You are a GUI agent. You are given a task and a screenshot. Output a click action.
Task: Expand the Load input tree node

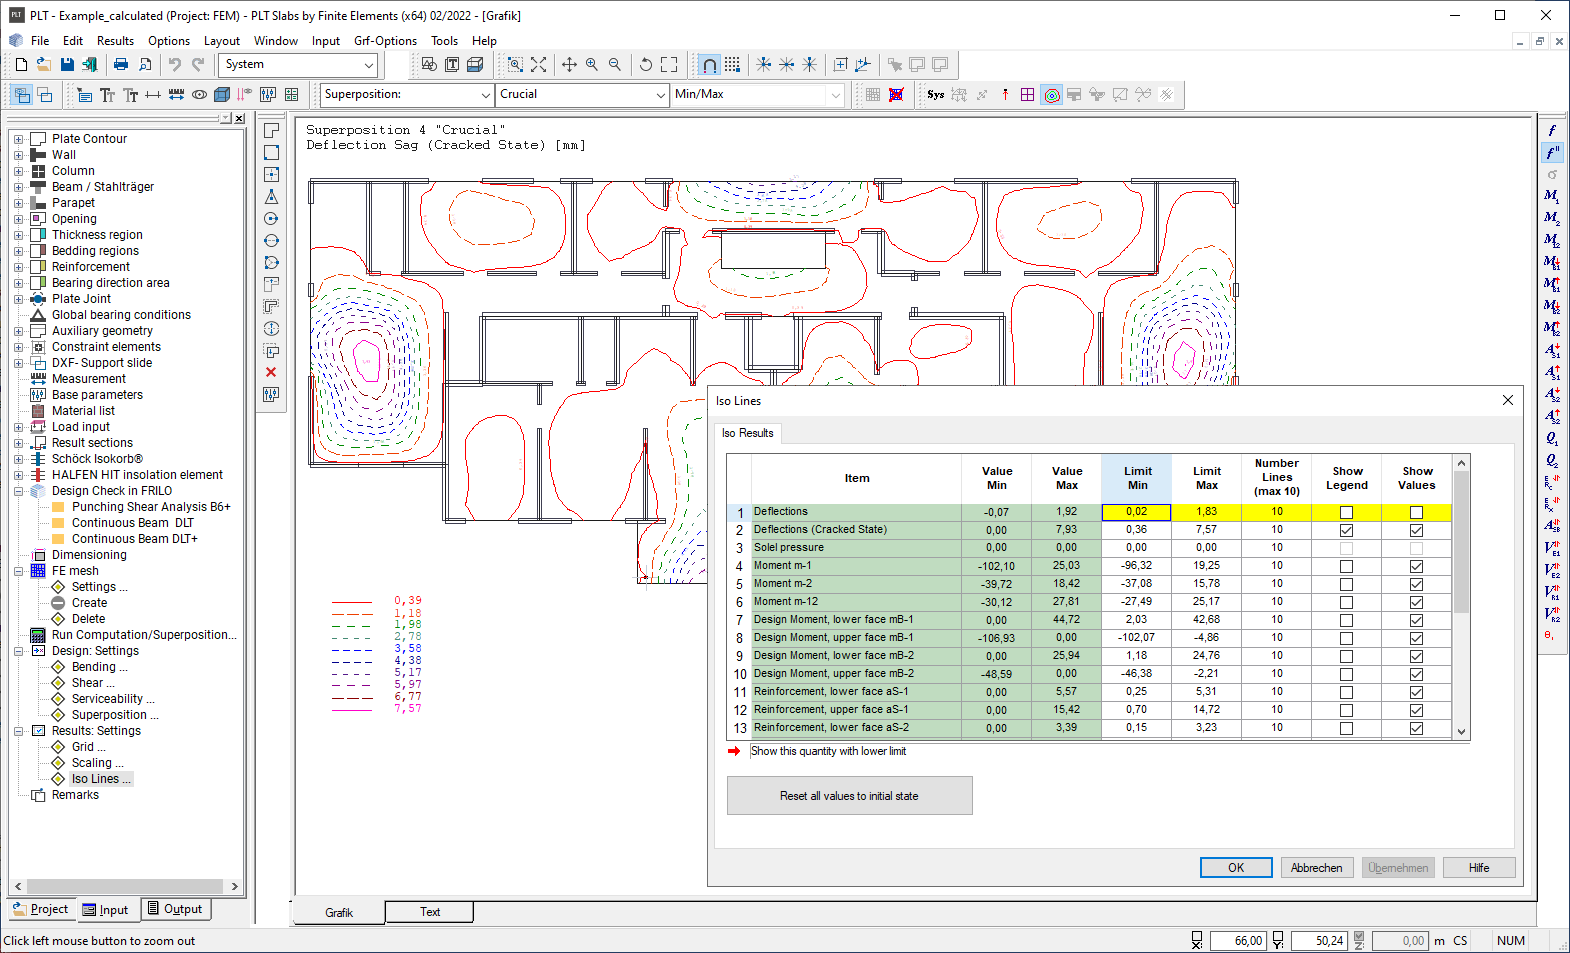tap(18, 427)
